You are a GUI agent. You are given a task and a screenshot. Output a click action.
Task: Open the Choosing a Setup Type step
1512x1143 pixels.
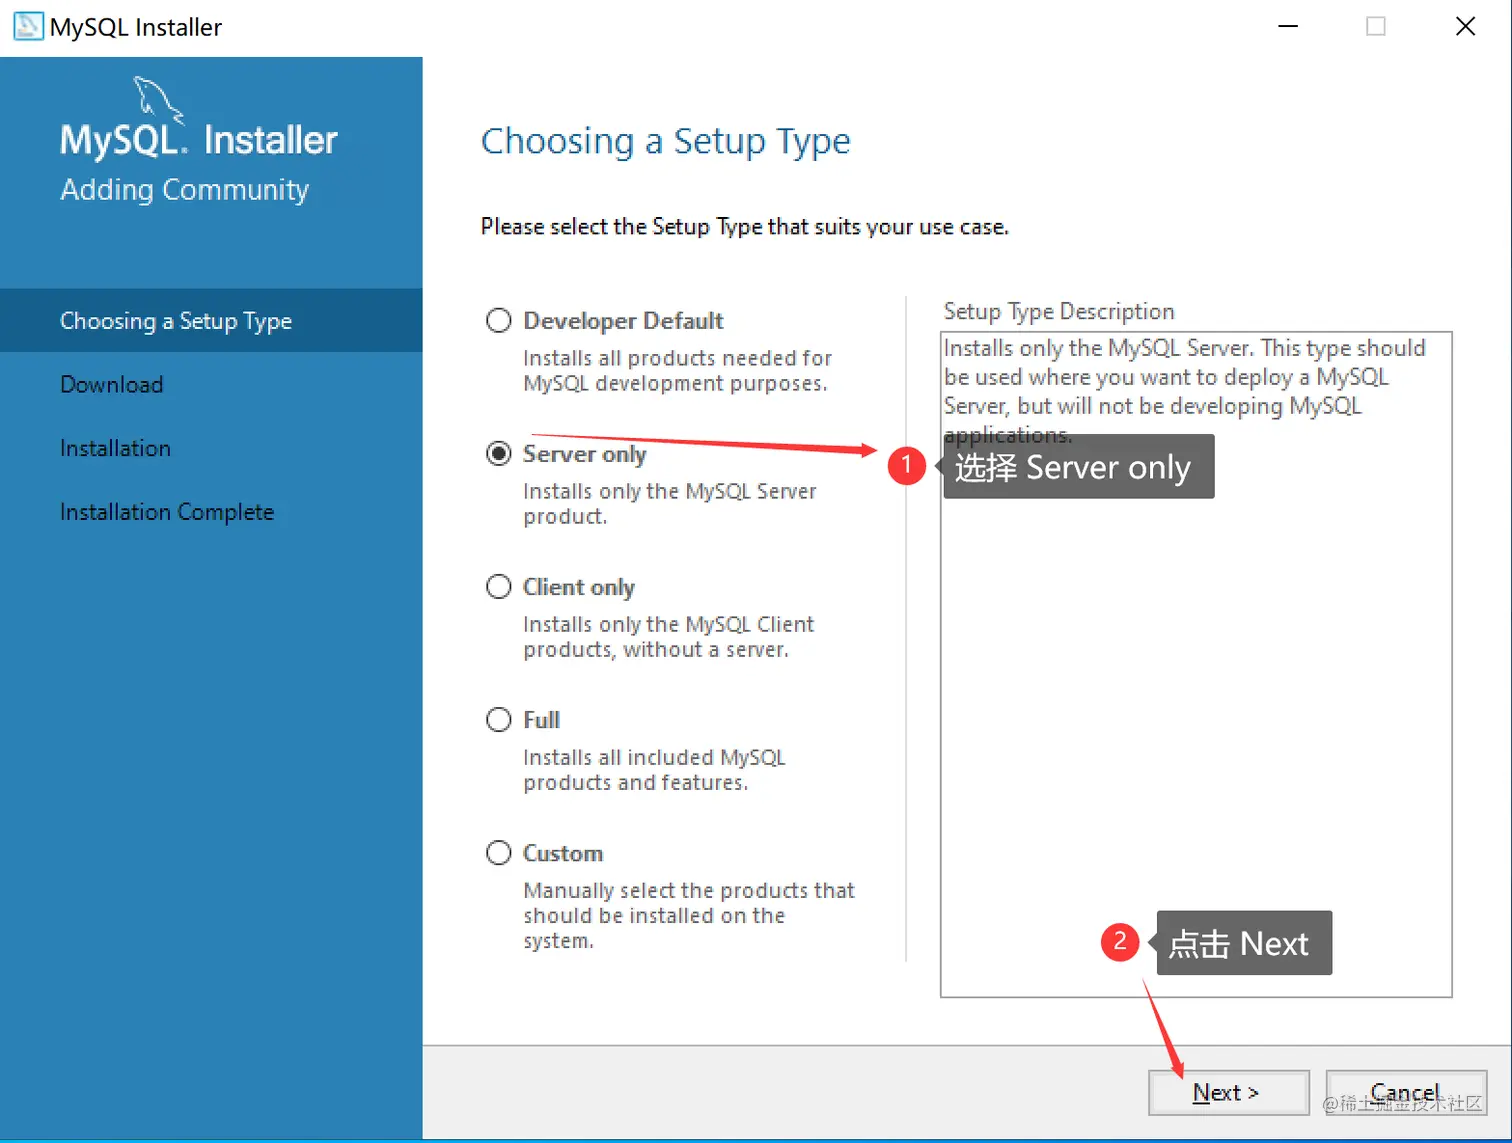(211, 320)
